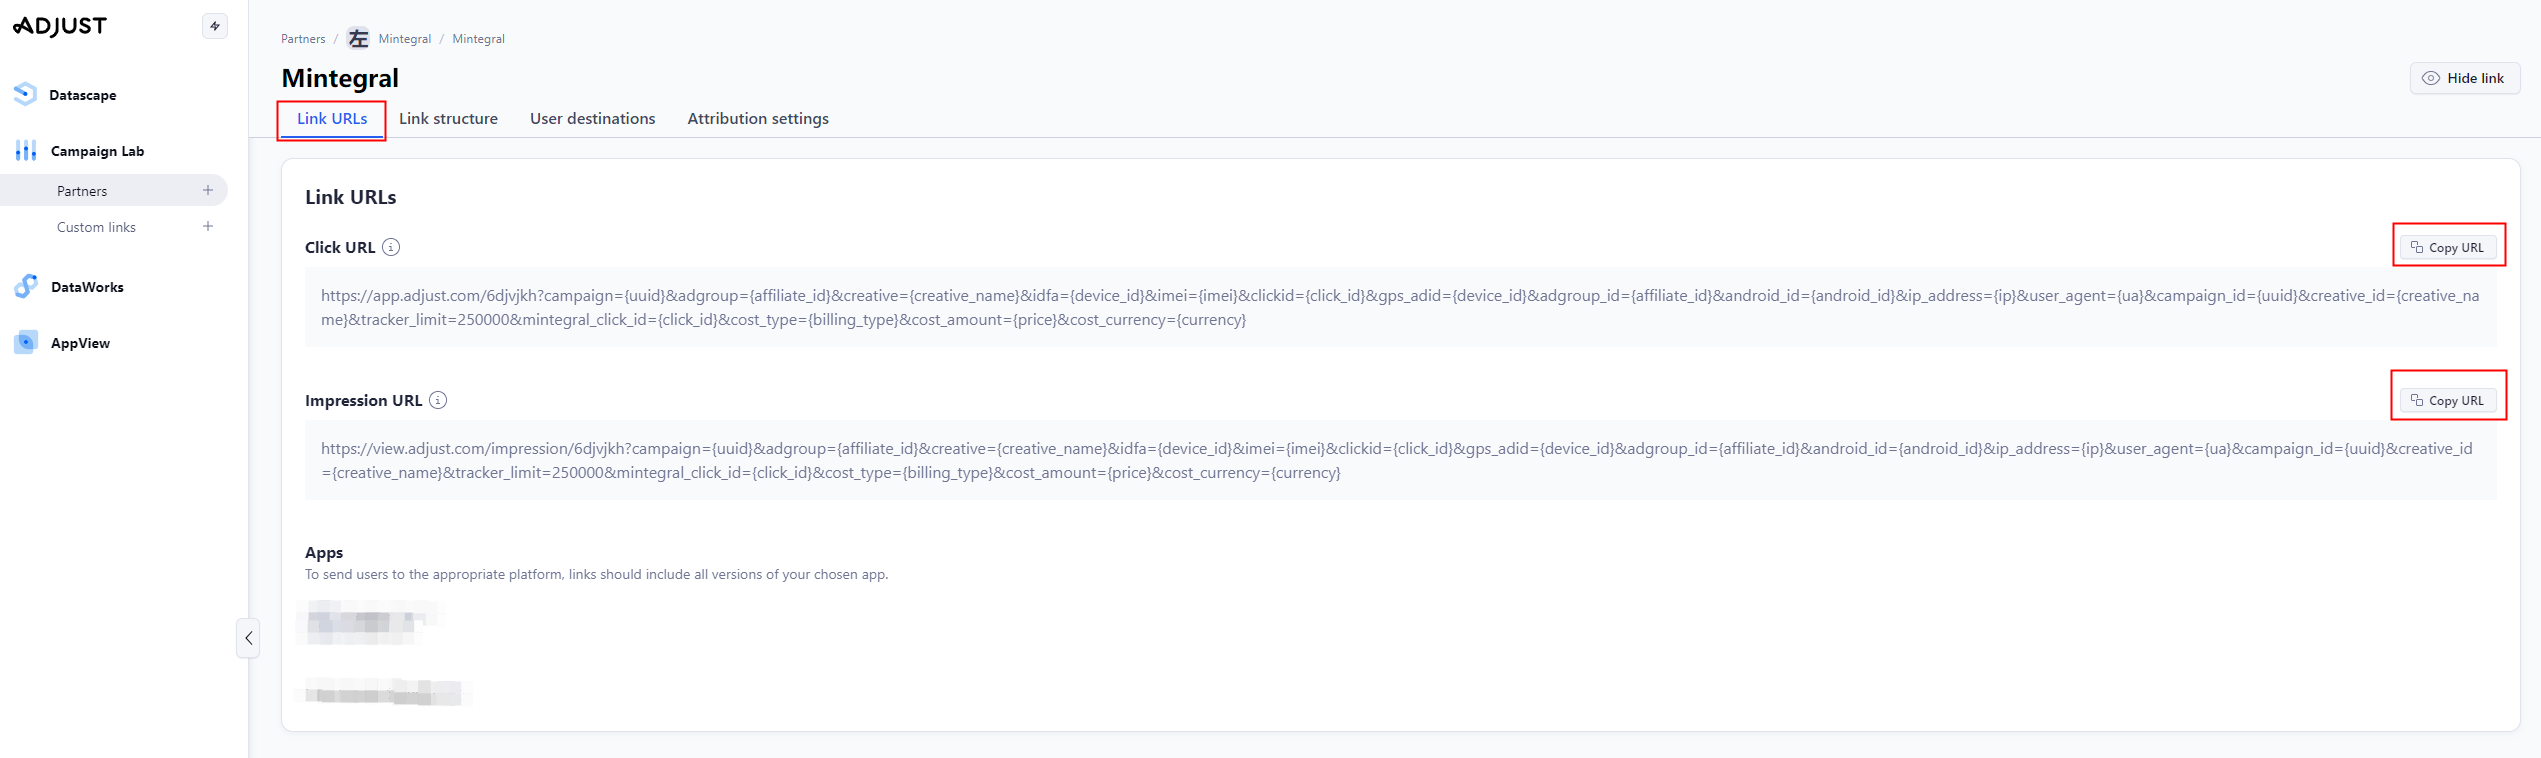Click the Datascape icon
The image size is (2541, 758).
point(26,94)
